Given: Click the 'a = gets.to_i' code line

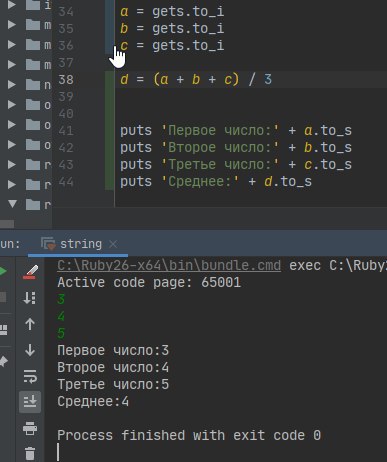Looking at the screenshot, I should 172,12.
